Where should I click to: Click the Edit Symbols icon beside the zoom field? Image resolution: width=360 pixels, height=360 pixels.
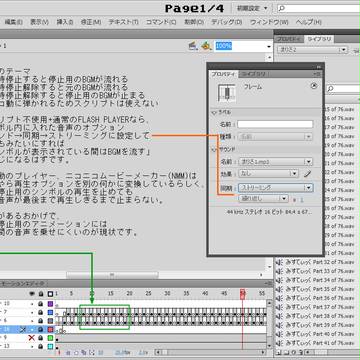[206, 46]
